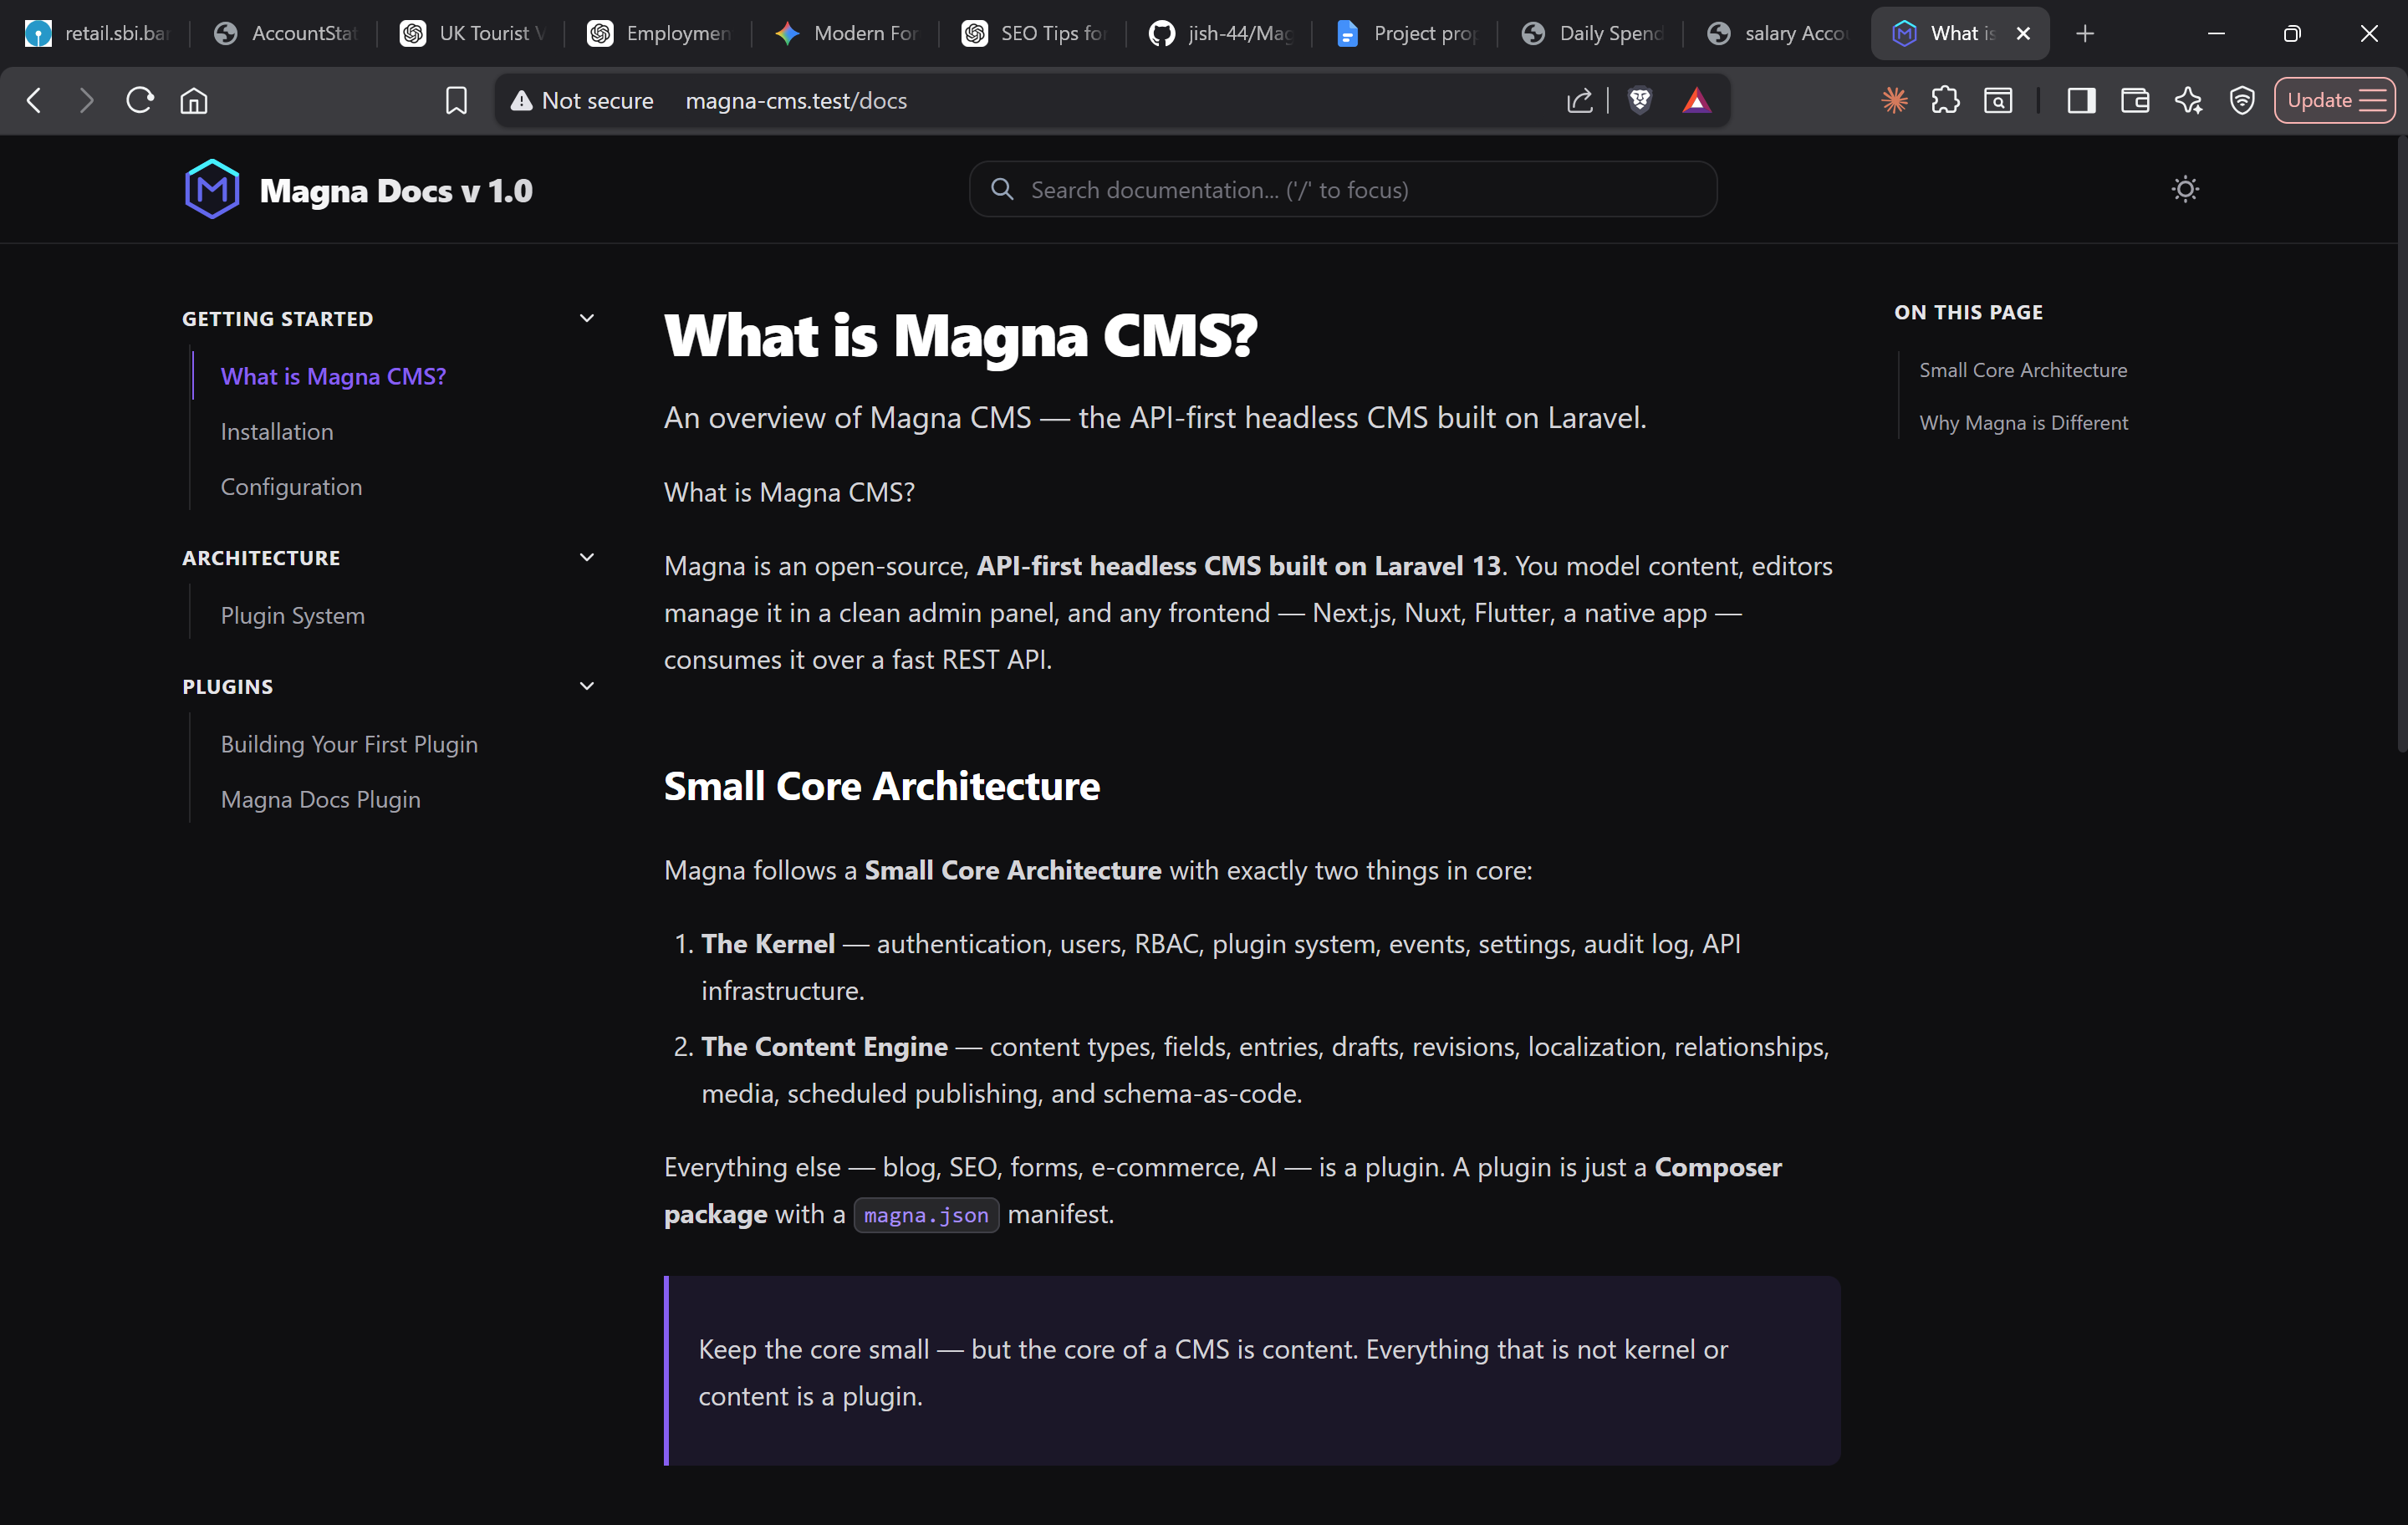This screenshot has width=2408, height=1525.
Task: Open the Installation page
Action: tap(277, 431)
